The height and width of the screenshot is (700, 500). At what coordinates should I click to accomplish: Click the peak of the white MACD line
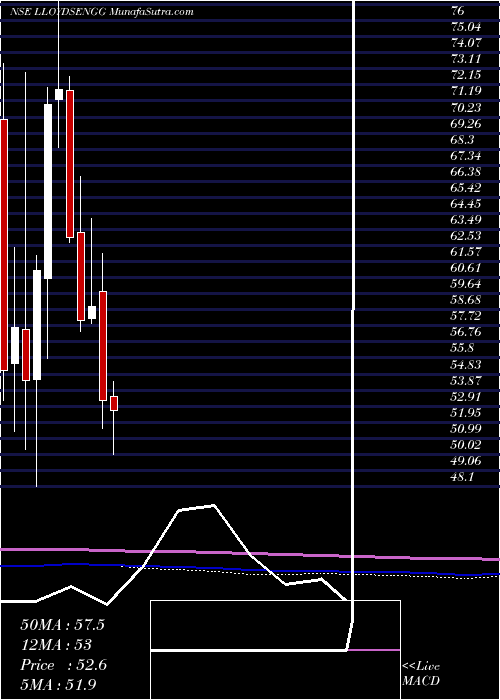(213, 506)
